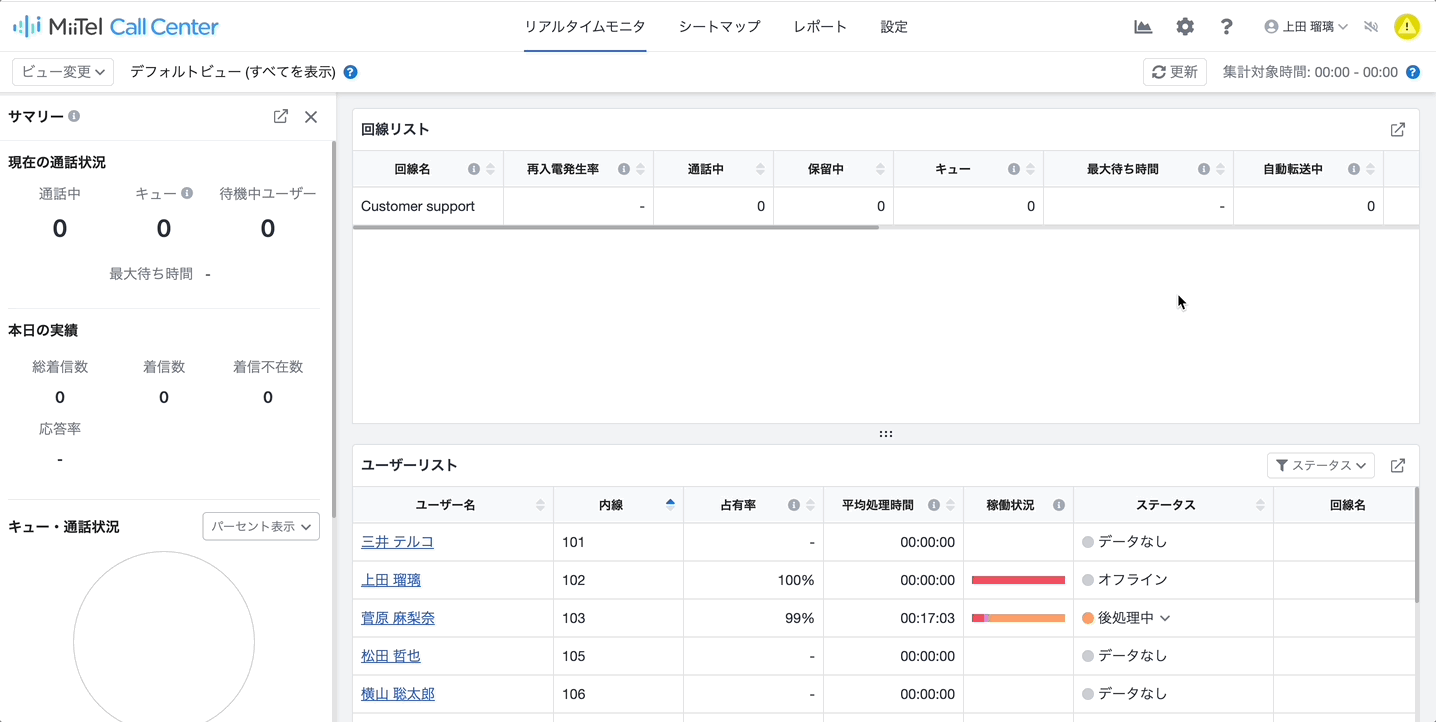Click info icon in 占有率 column header
The height and width of the screenshot is (722, 1436).
794,505
